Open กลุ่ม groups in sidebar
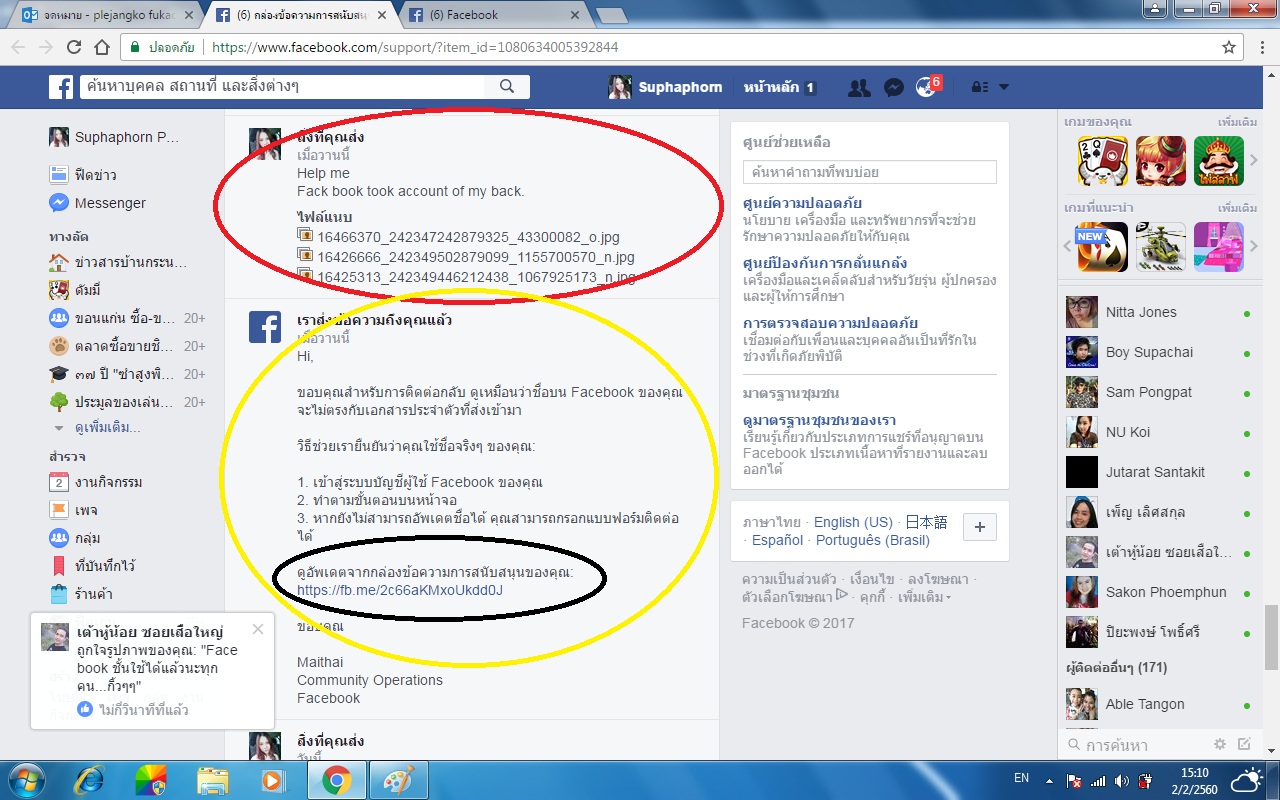 (75, 538)
